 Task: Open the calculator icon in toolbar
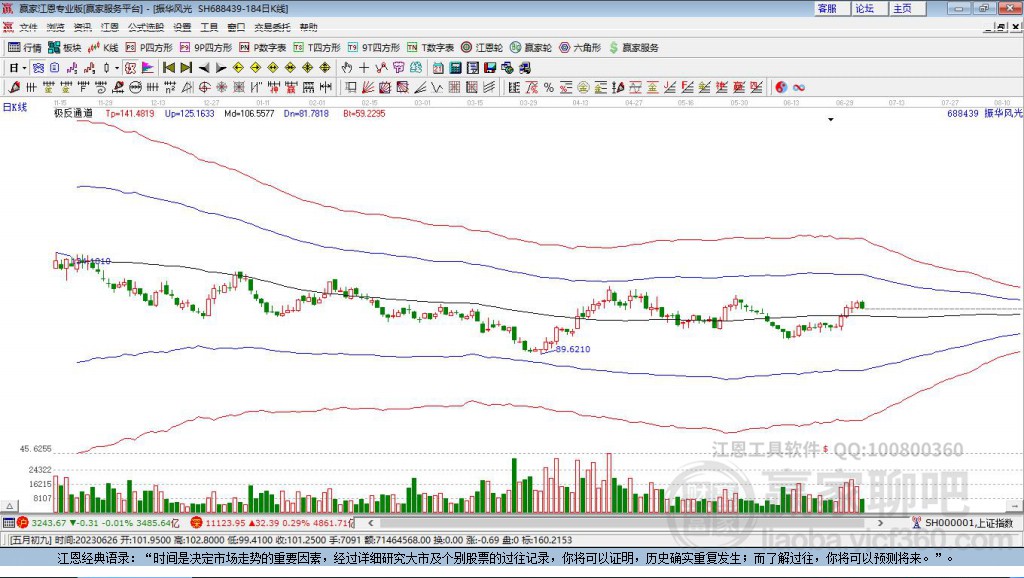[455, 67]
